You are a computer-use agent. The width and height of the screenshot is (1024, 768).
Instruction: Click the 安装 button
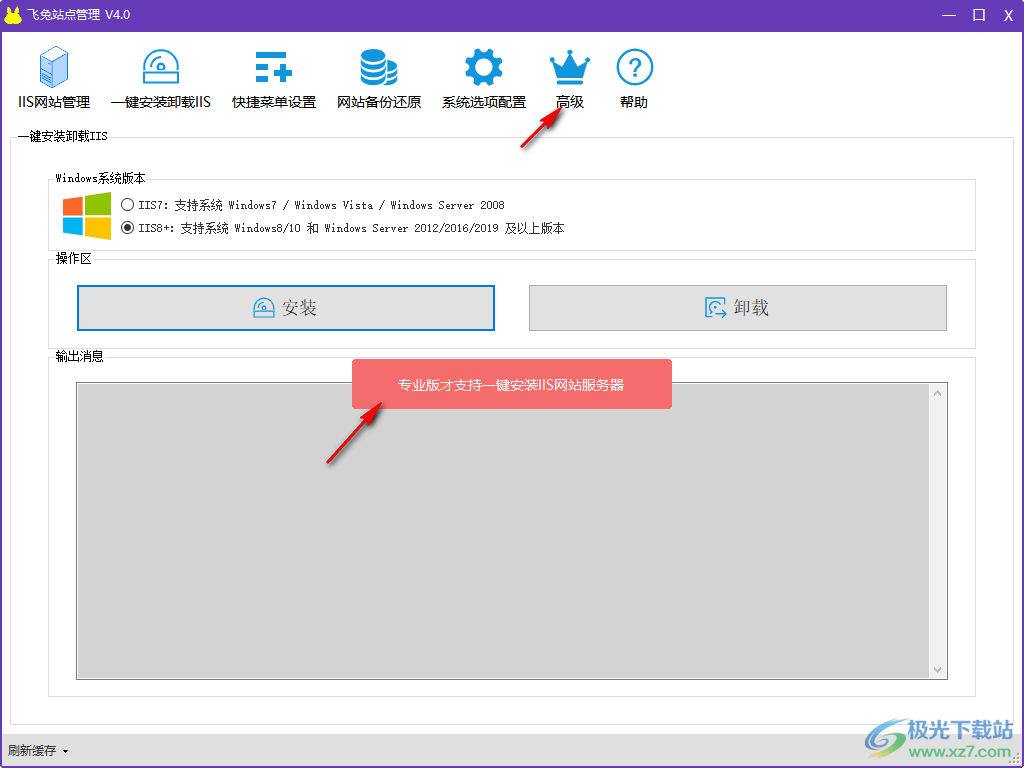point(286,308)
